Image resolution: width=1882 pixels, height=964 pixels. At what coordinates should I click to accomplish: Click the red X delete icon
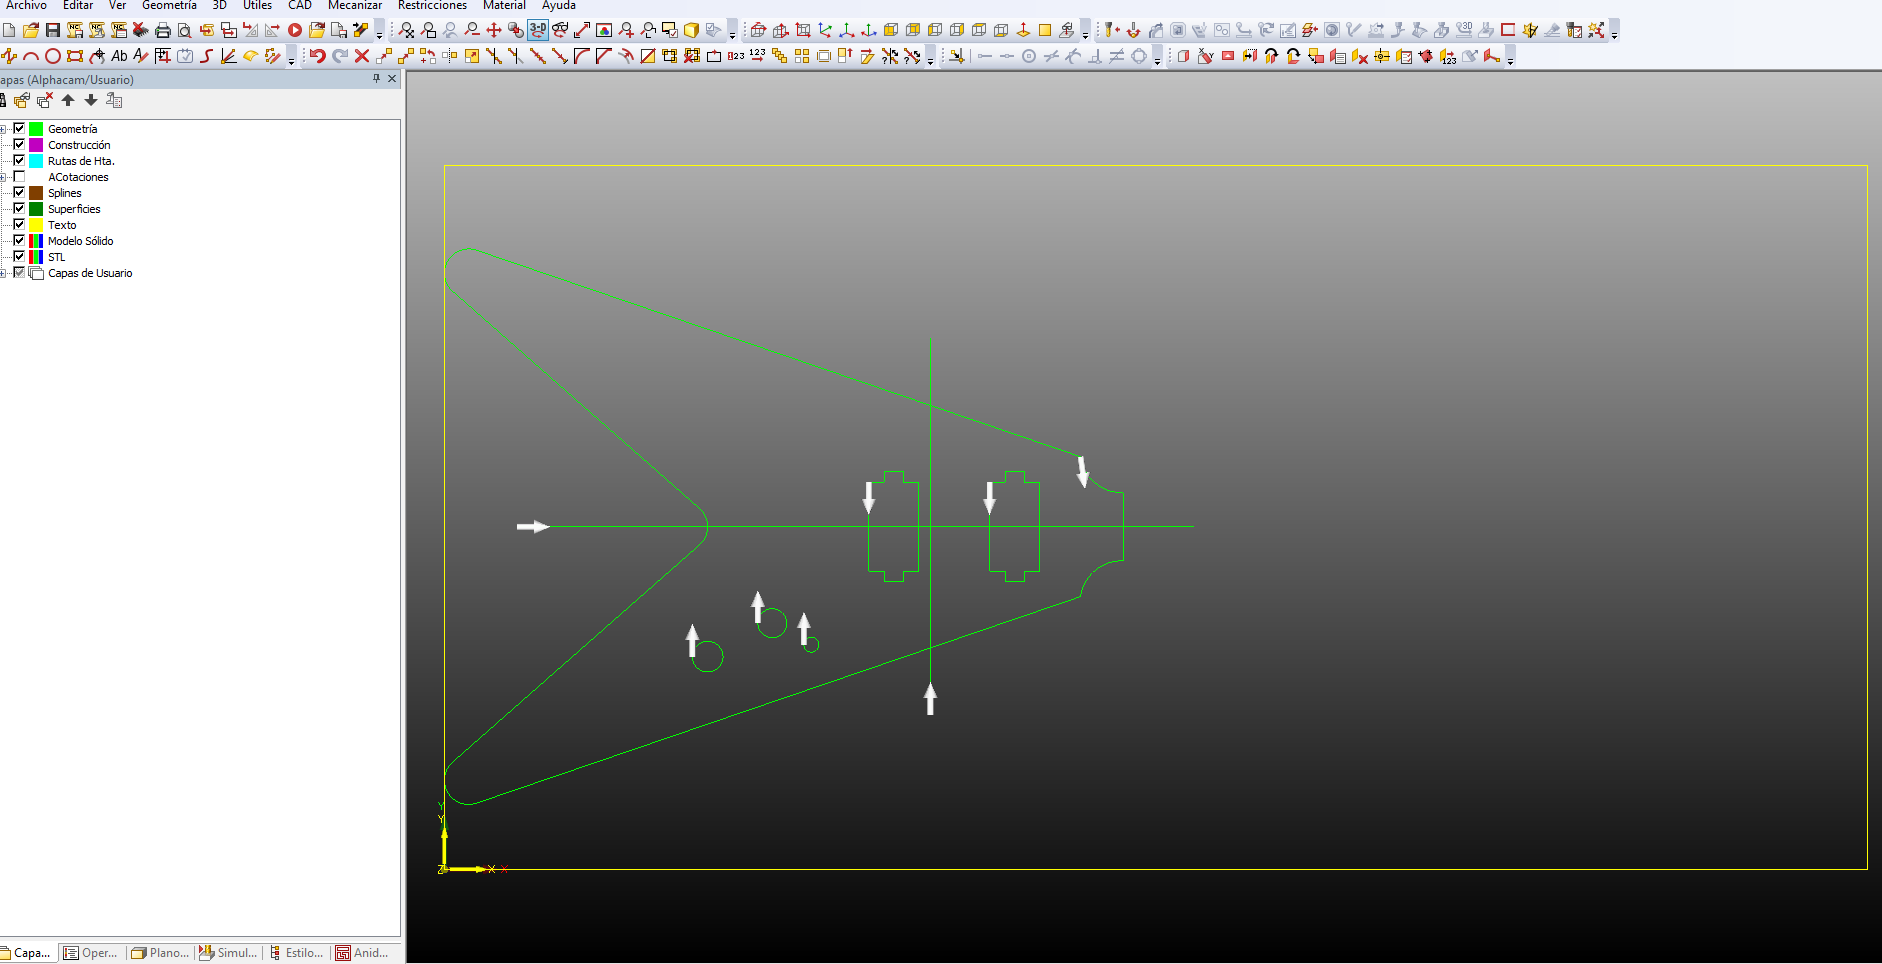(x=362, y=56)
